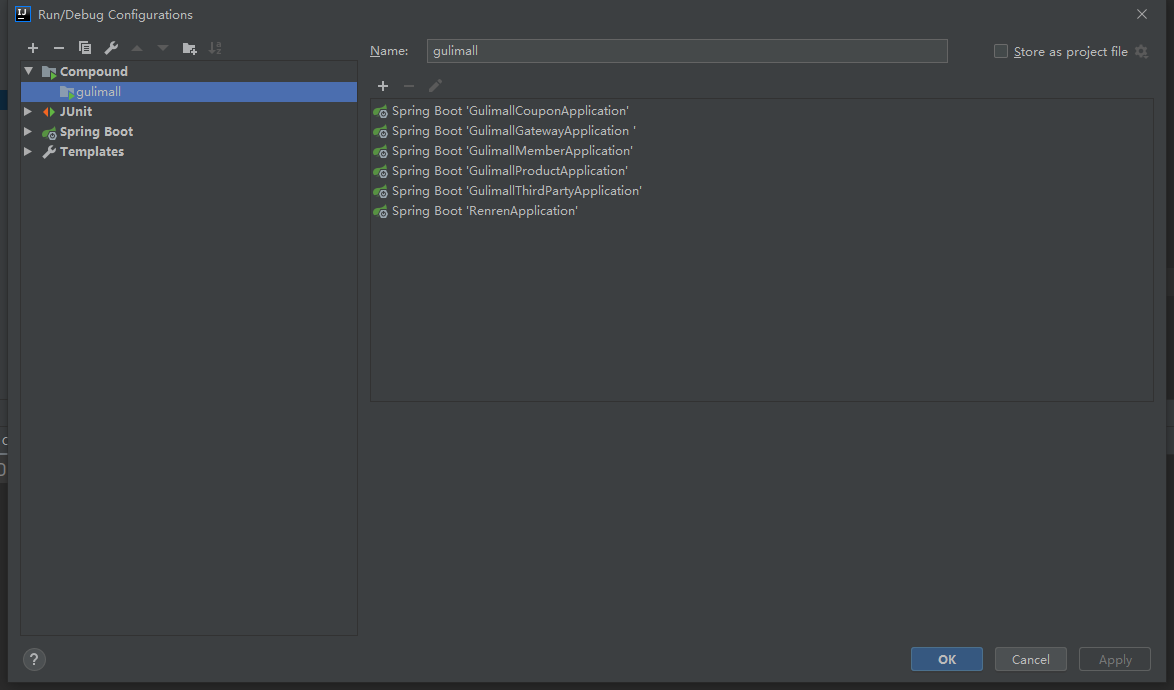Click GulimallCouponApplication Spring Boot icon
The image size is (1174, 690).
(x=380, y=112)
